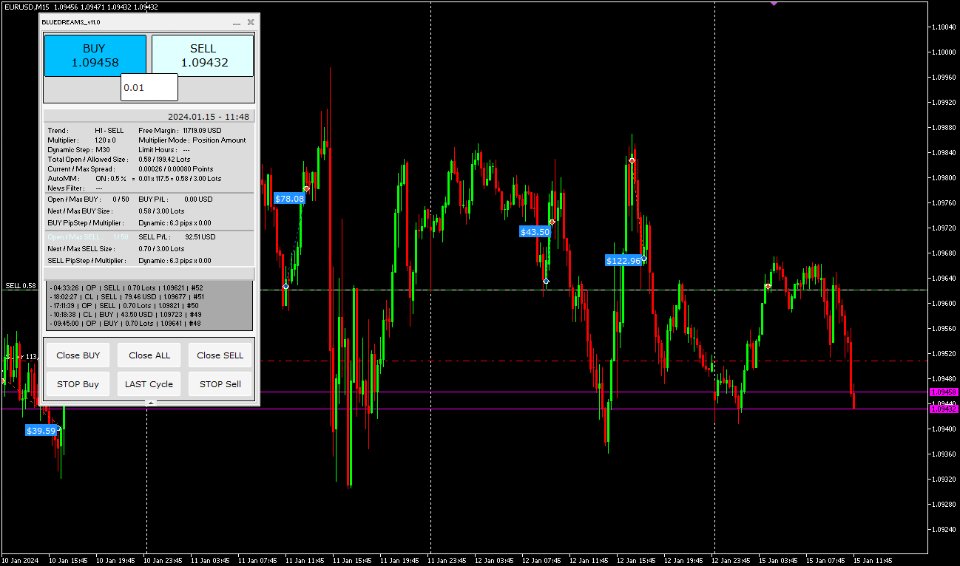Focus the 0.01 lot size field
960x566 pixels.
pyautogui.click(x=149, y=87)
